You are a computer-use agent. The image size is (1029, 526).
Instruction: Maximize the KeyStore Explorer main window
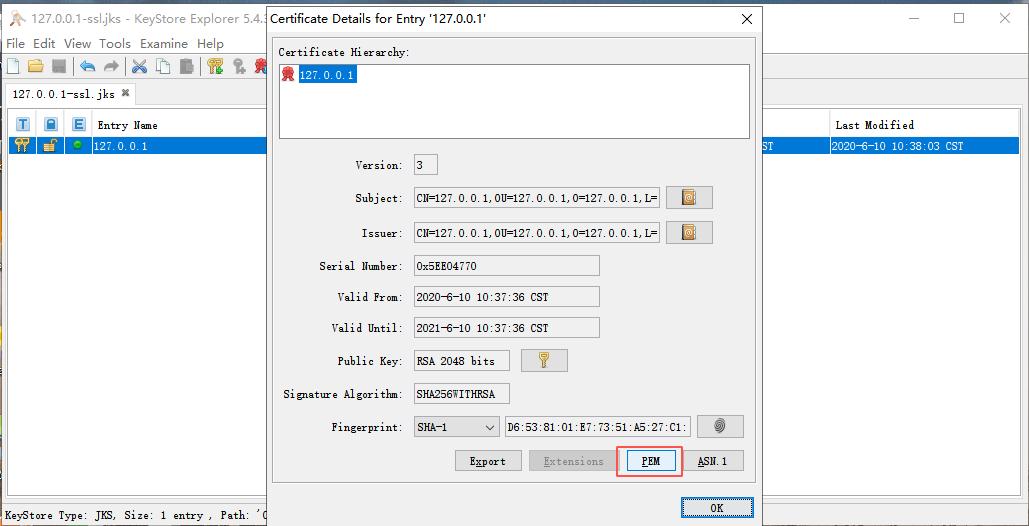coord(959,18)
